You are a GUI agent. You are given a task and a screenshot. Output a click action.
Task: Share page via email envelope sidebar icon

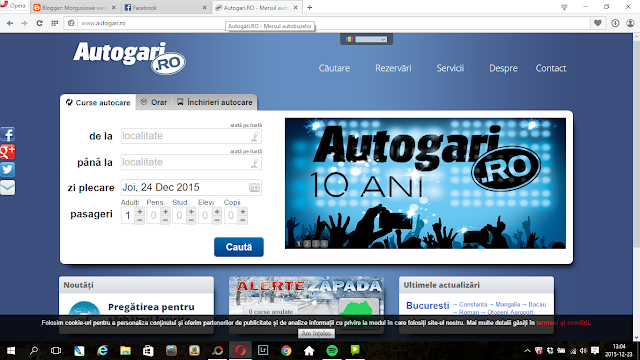[x=7, y=187]
